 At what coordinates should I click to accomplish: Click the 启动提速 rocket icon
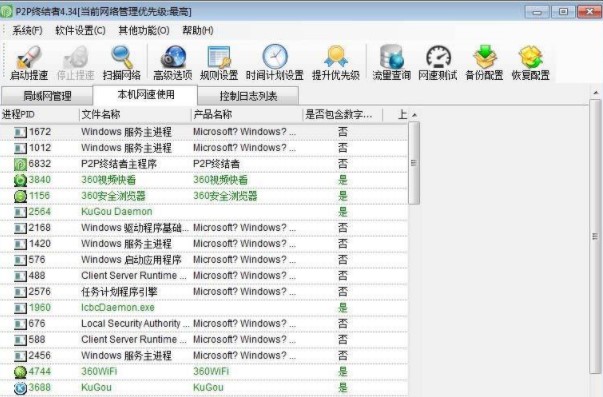(x=29, y=57)
